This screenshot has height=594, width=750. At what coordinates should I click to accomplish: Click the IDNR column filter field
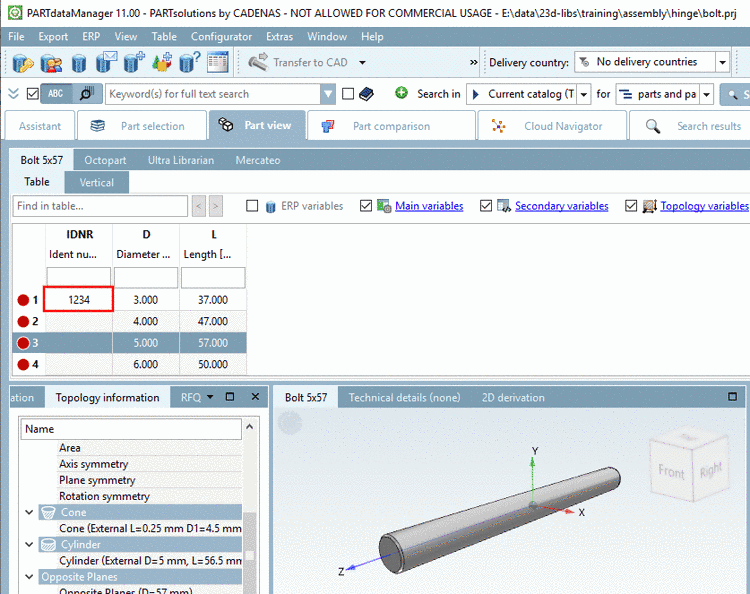(78, 278)
